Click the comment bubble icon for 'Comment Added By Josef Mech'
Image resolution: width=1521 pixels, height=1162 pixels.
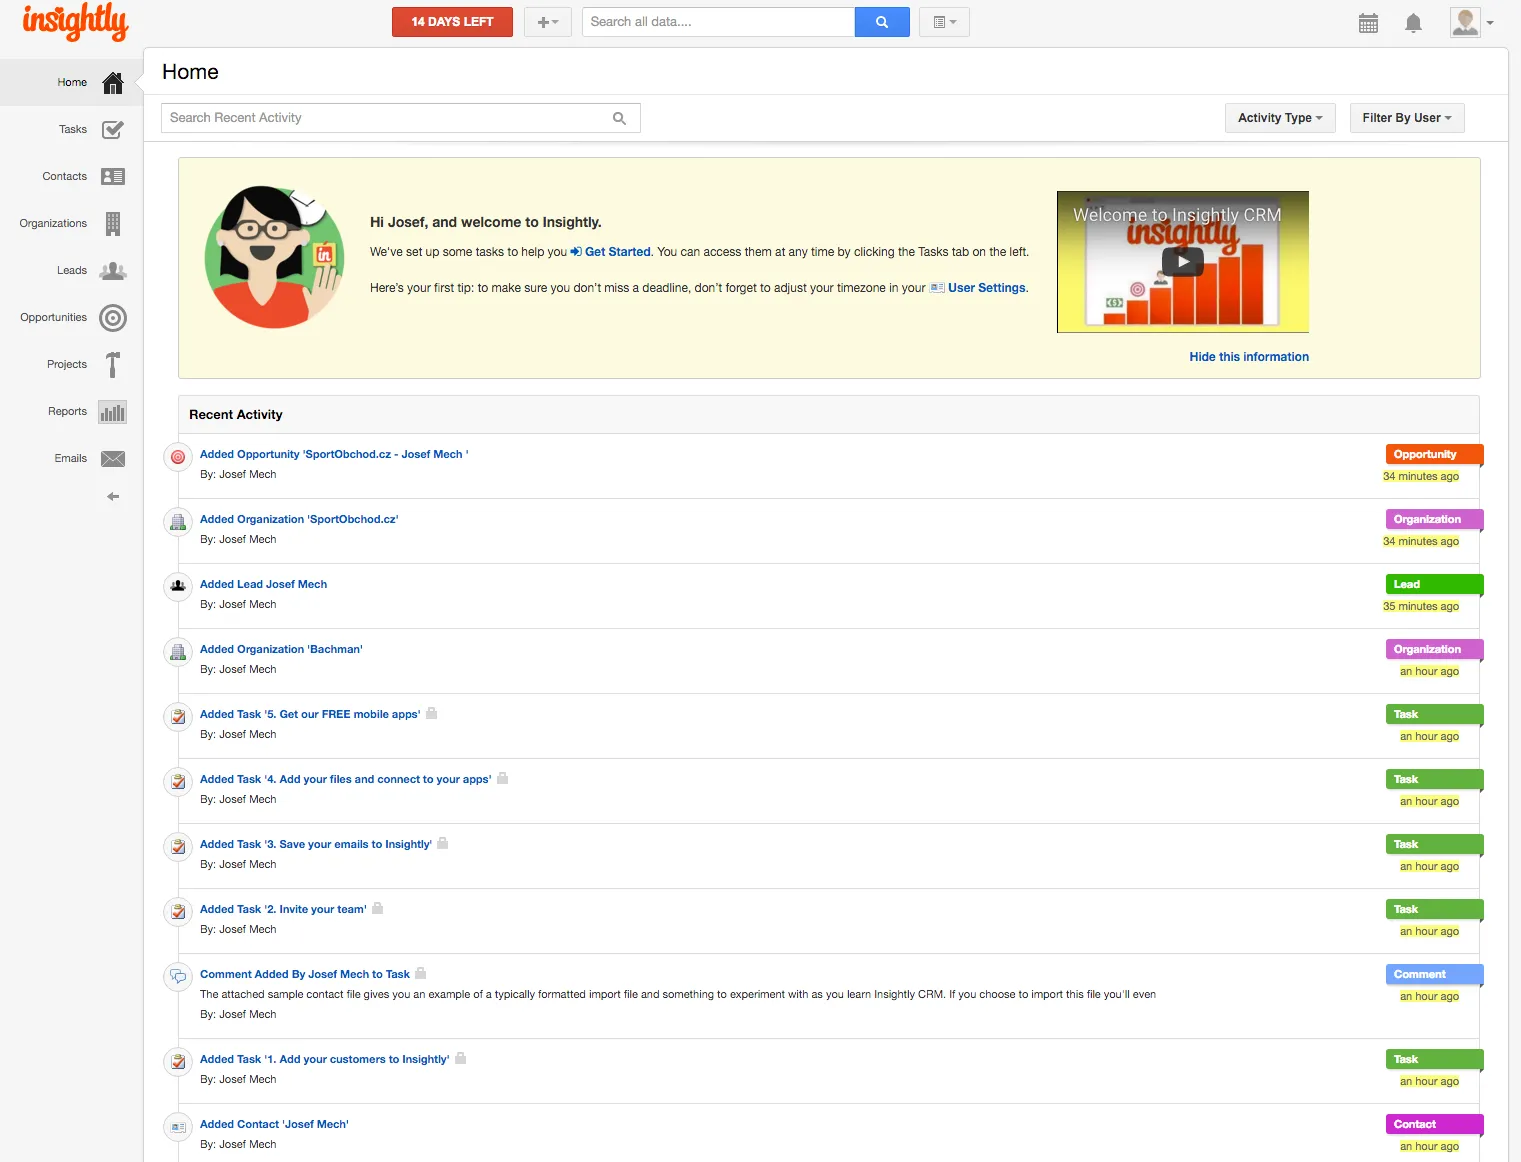178,977
